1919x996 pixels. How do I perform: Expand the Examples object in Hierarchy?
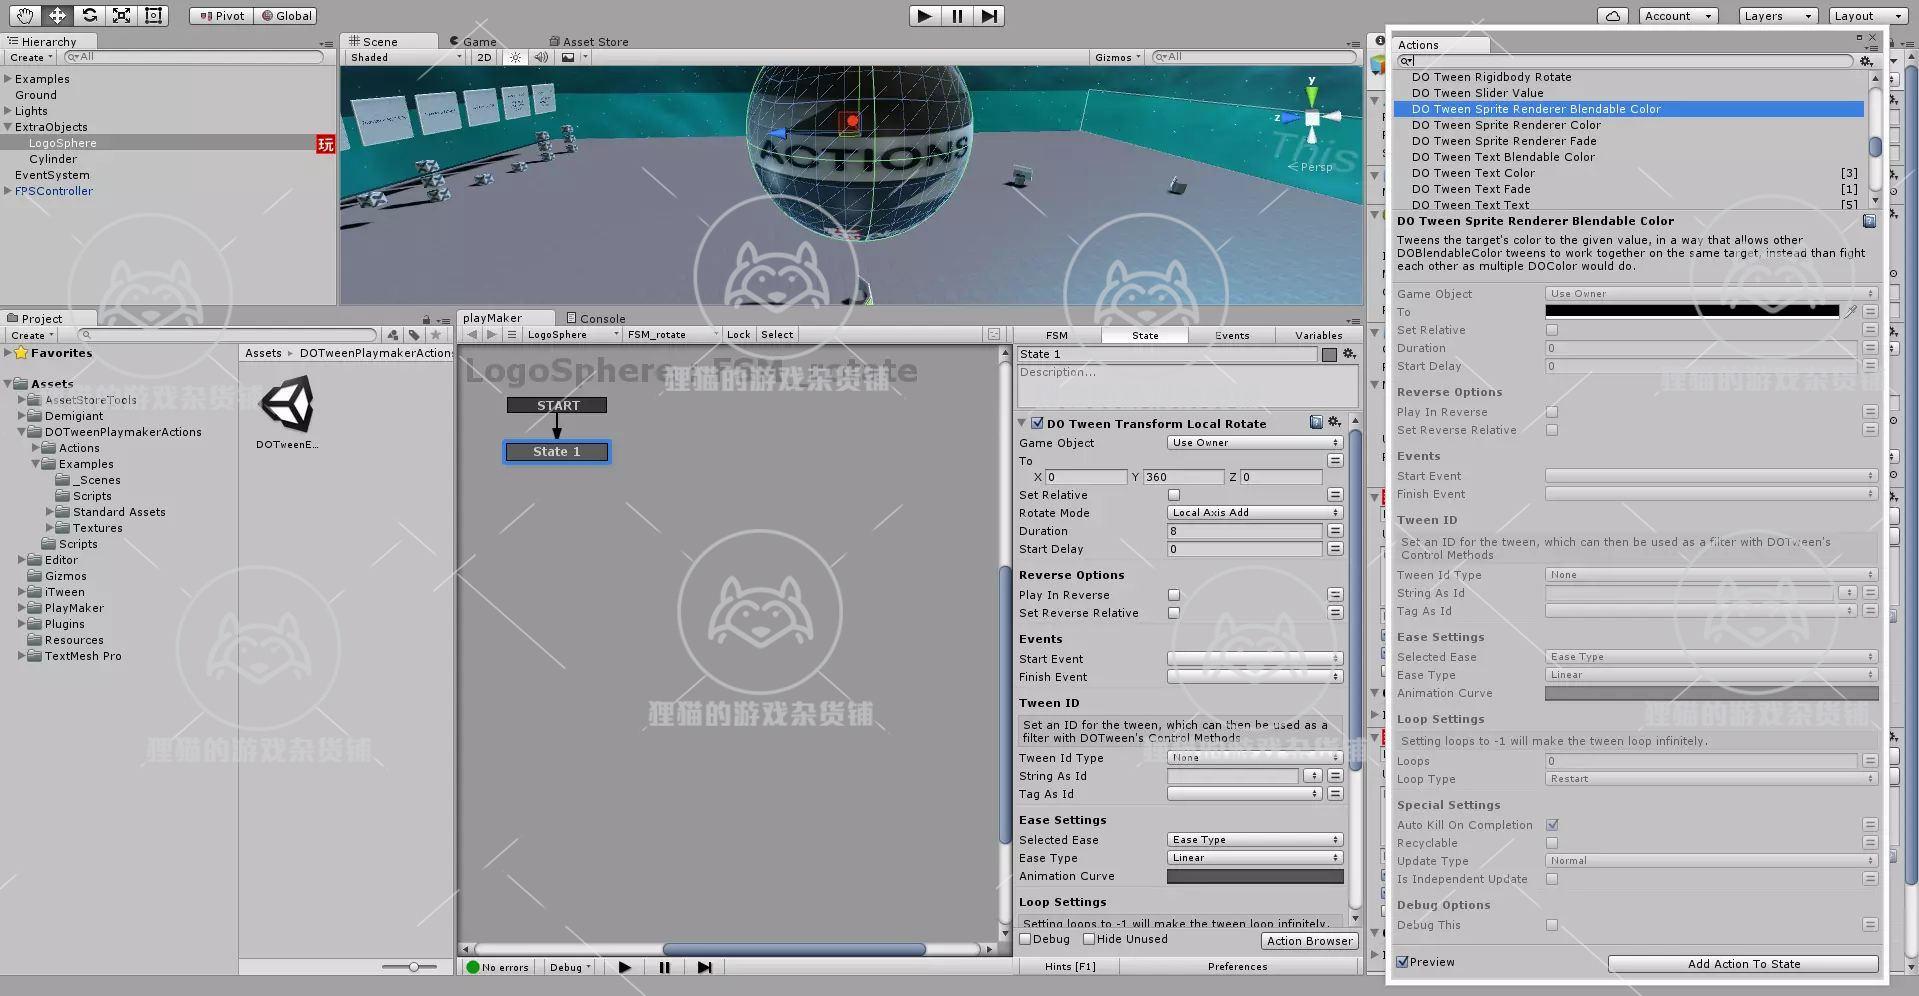click(x=8, y=79)
